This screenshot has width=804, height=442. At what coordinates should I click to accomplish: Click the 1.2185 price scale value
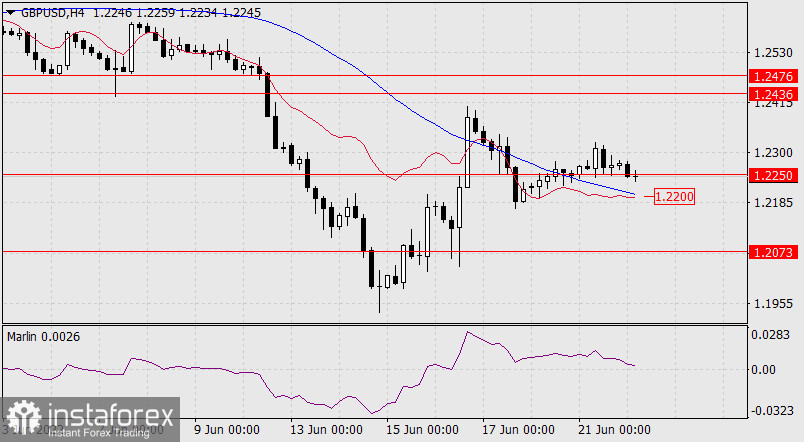click(x=773, y=203)
